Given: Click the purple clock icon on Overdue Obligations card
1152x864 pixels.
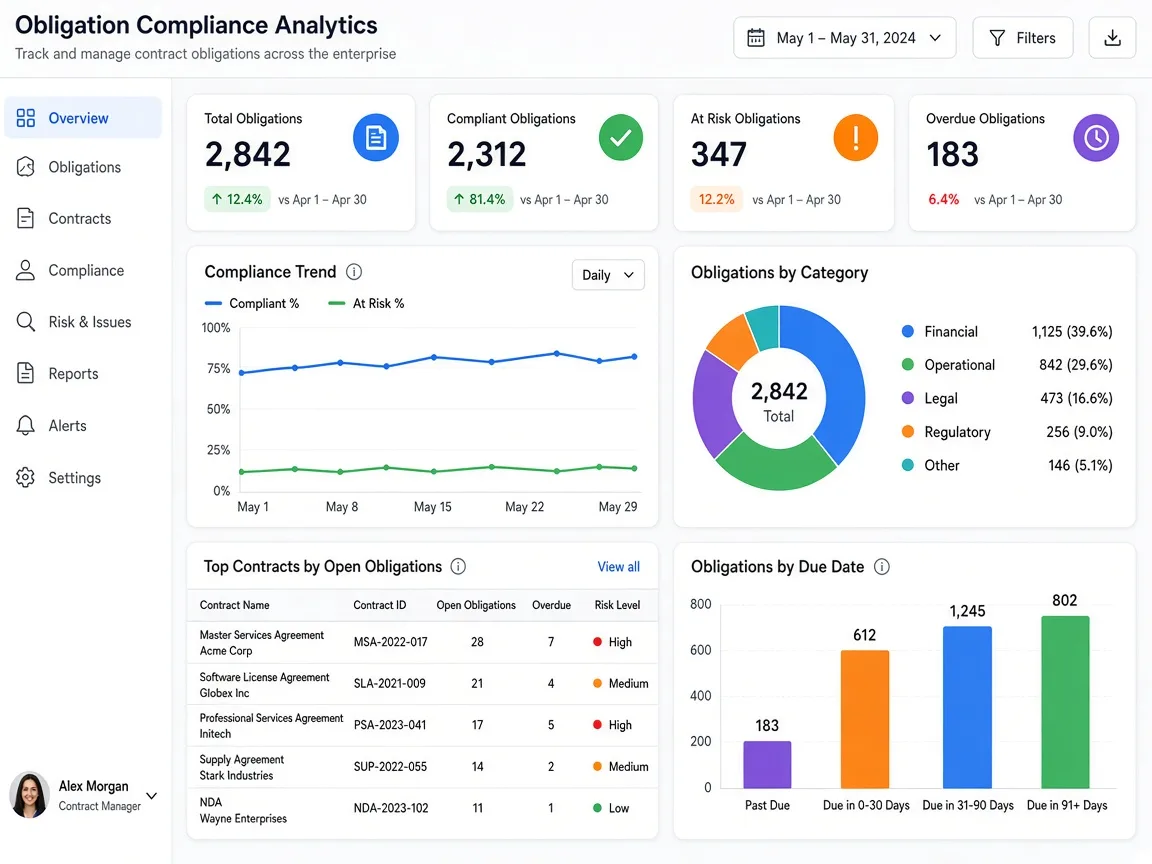Looking at the screenshot, I should 1096,137.
